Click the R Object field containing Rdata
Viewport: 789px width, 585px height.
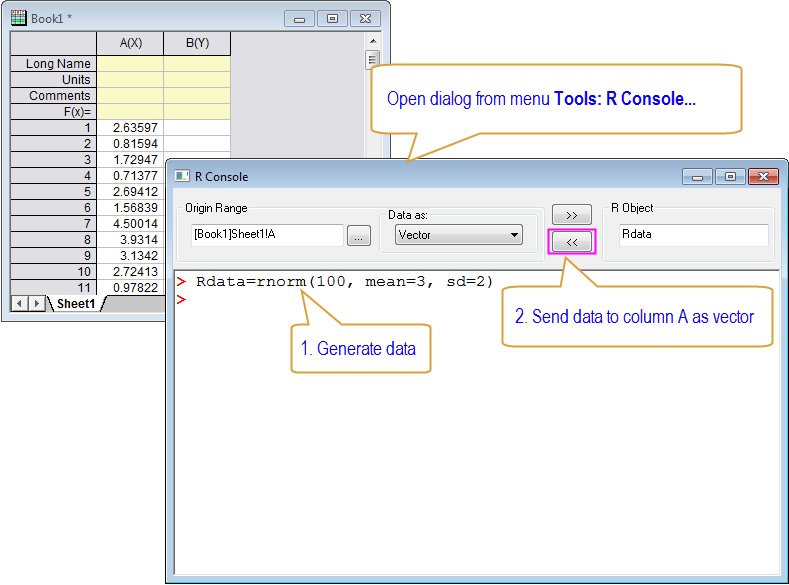click(x=693, y=235)
